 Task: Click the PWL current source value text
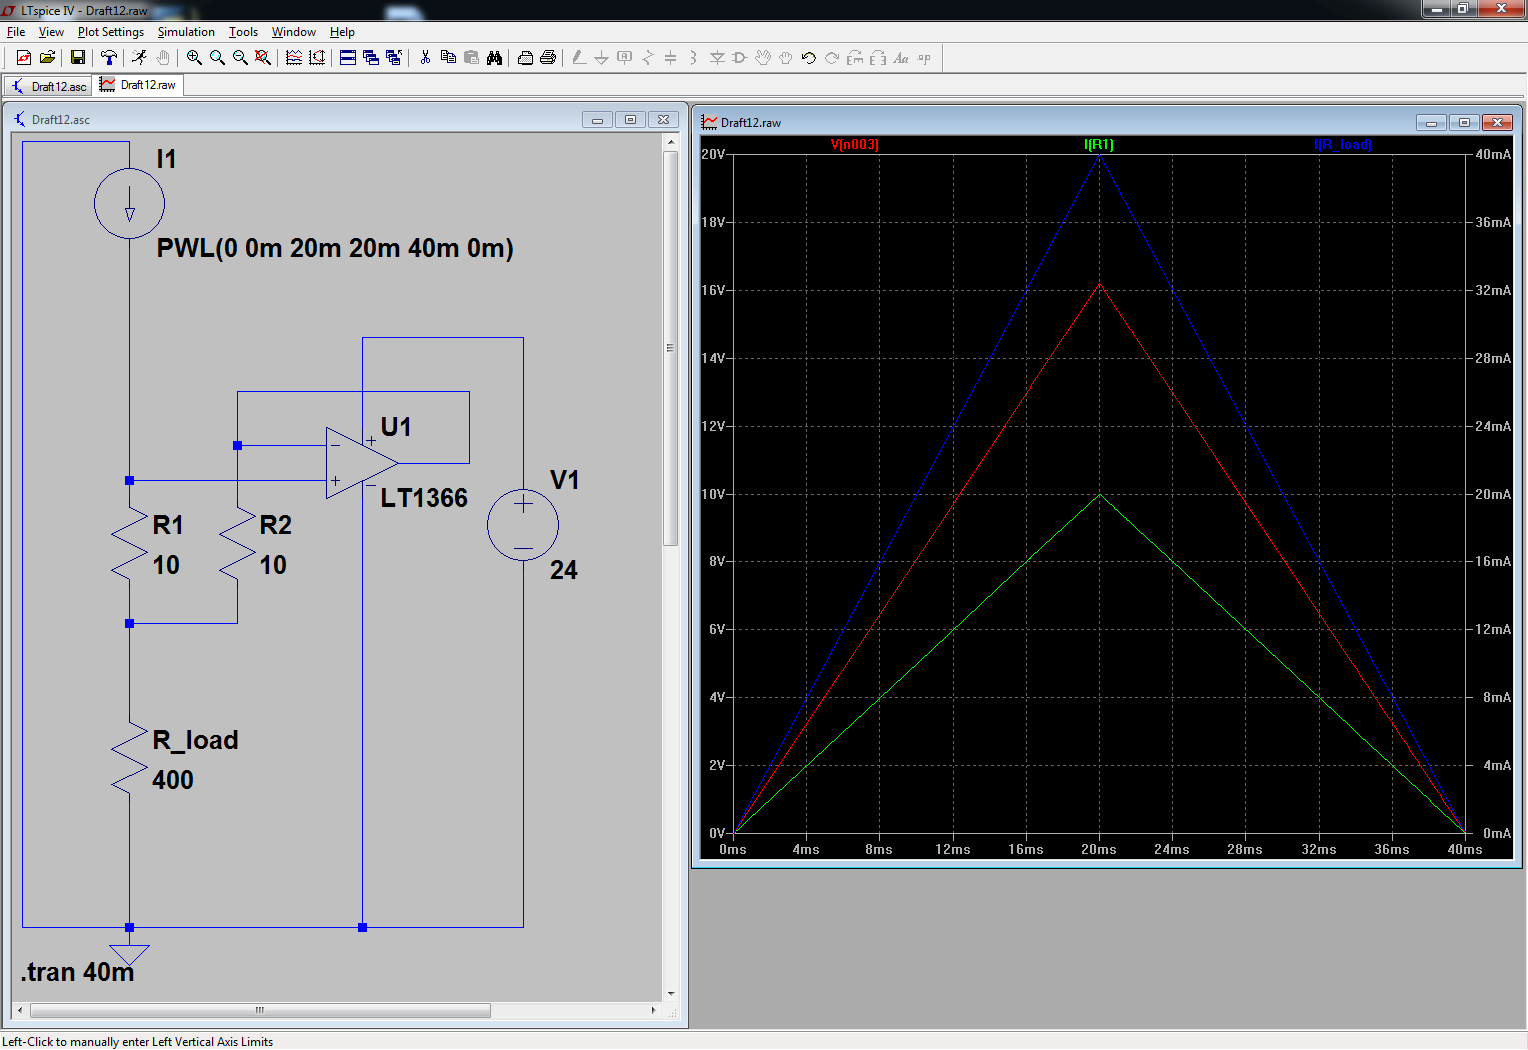335,248
